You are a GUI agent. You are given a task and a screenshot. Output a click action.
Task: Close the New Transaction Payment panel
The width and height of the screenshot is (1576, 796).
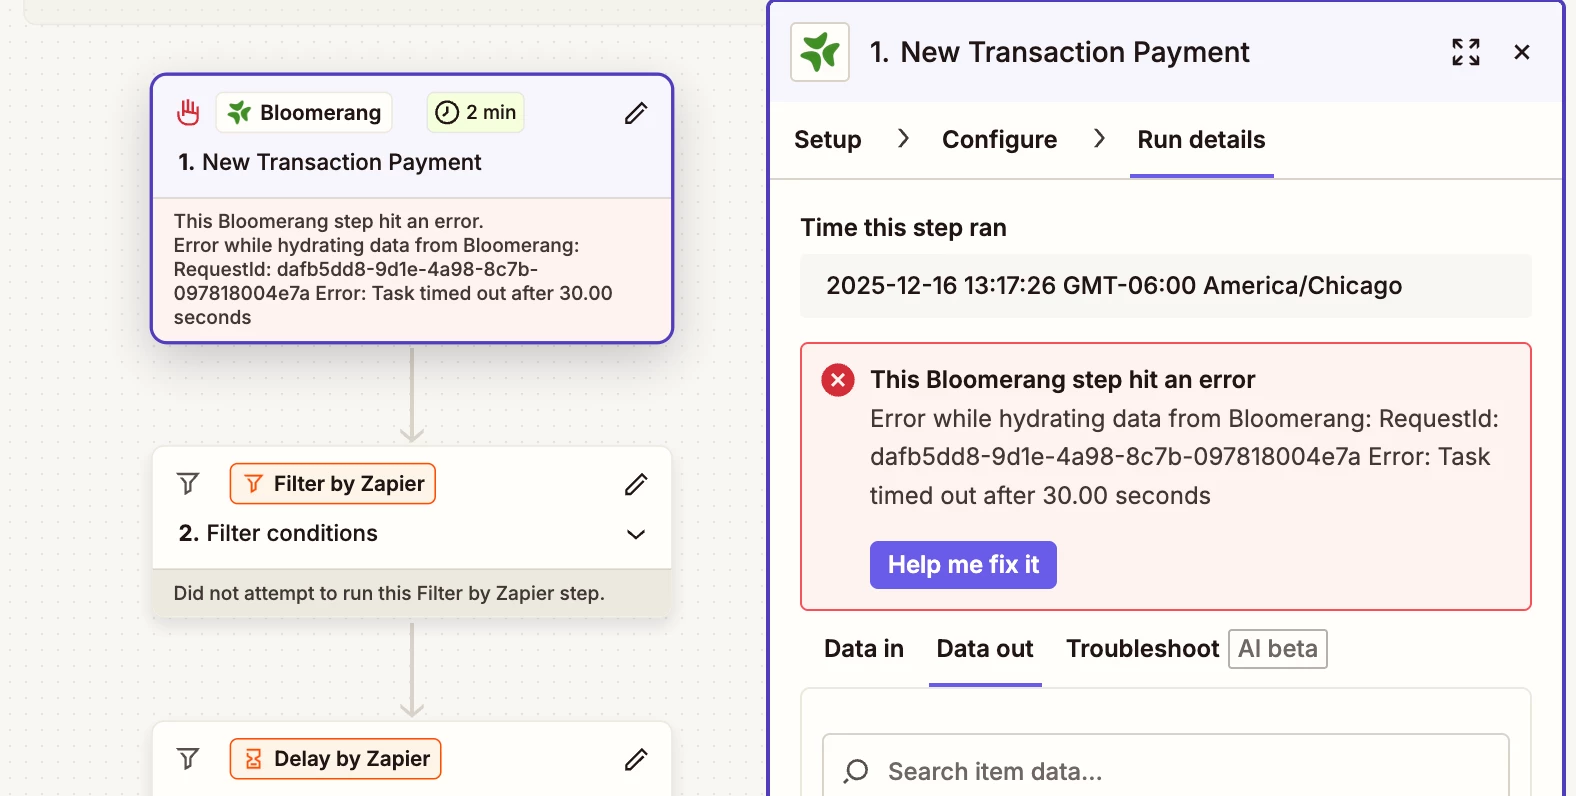pos(1522,52)
